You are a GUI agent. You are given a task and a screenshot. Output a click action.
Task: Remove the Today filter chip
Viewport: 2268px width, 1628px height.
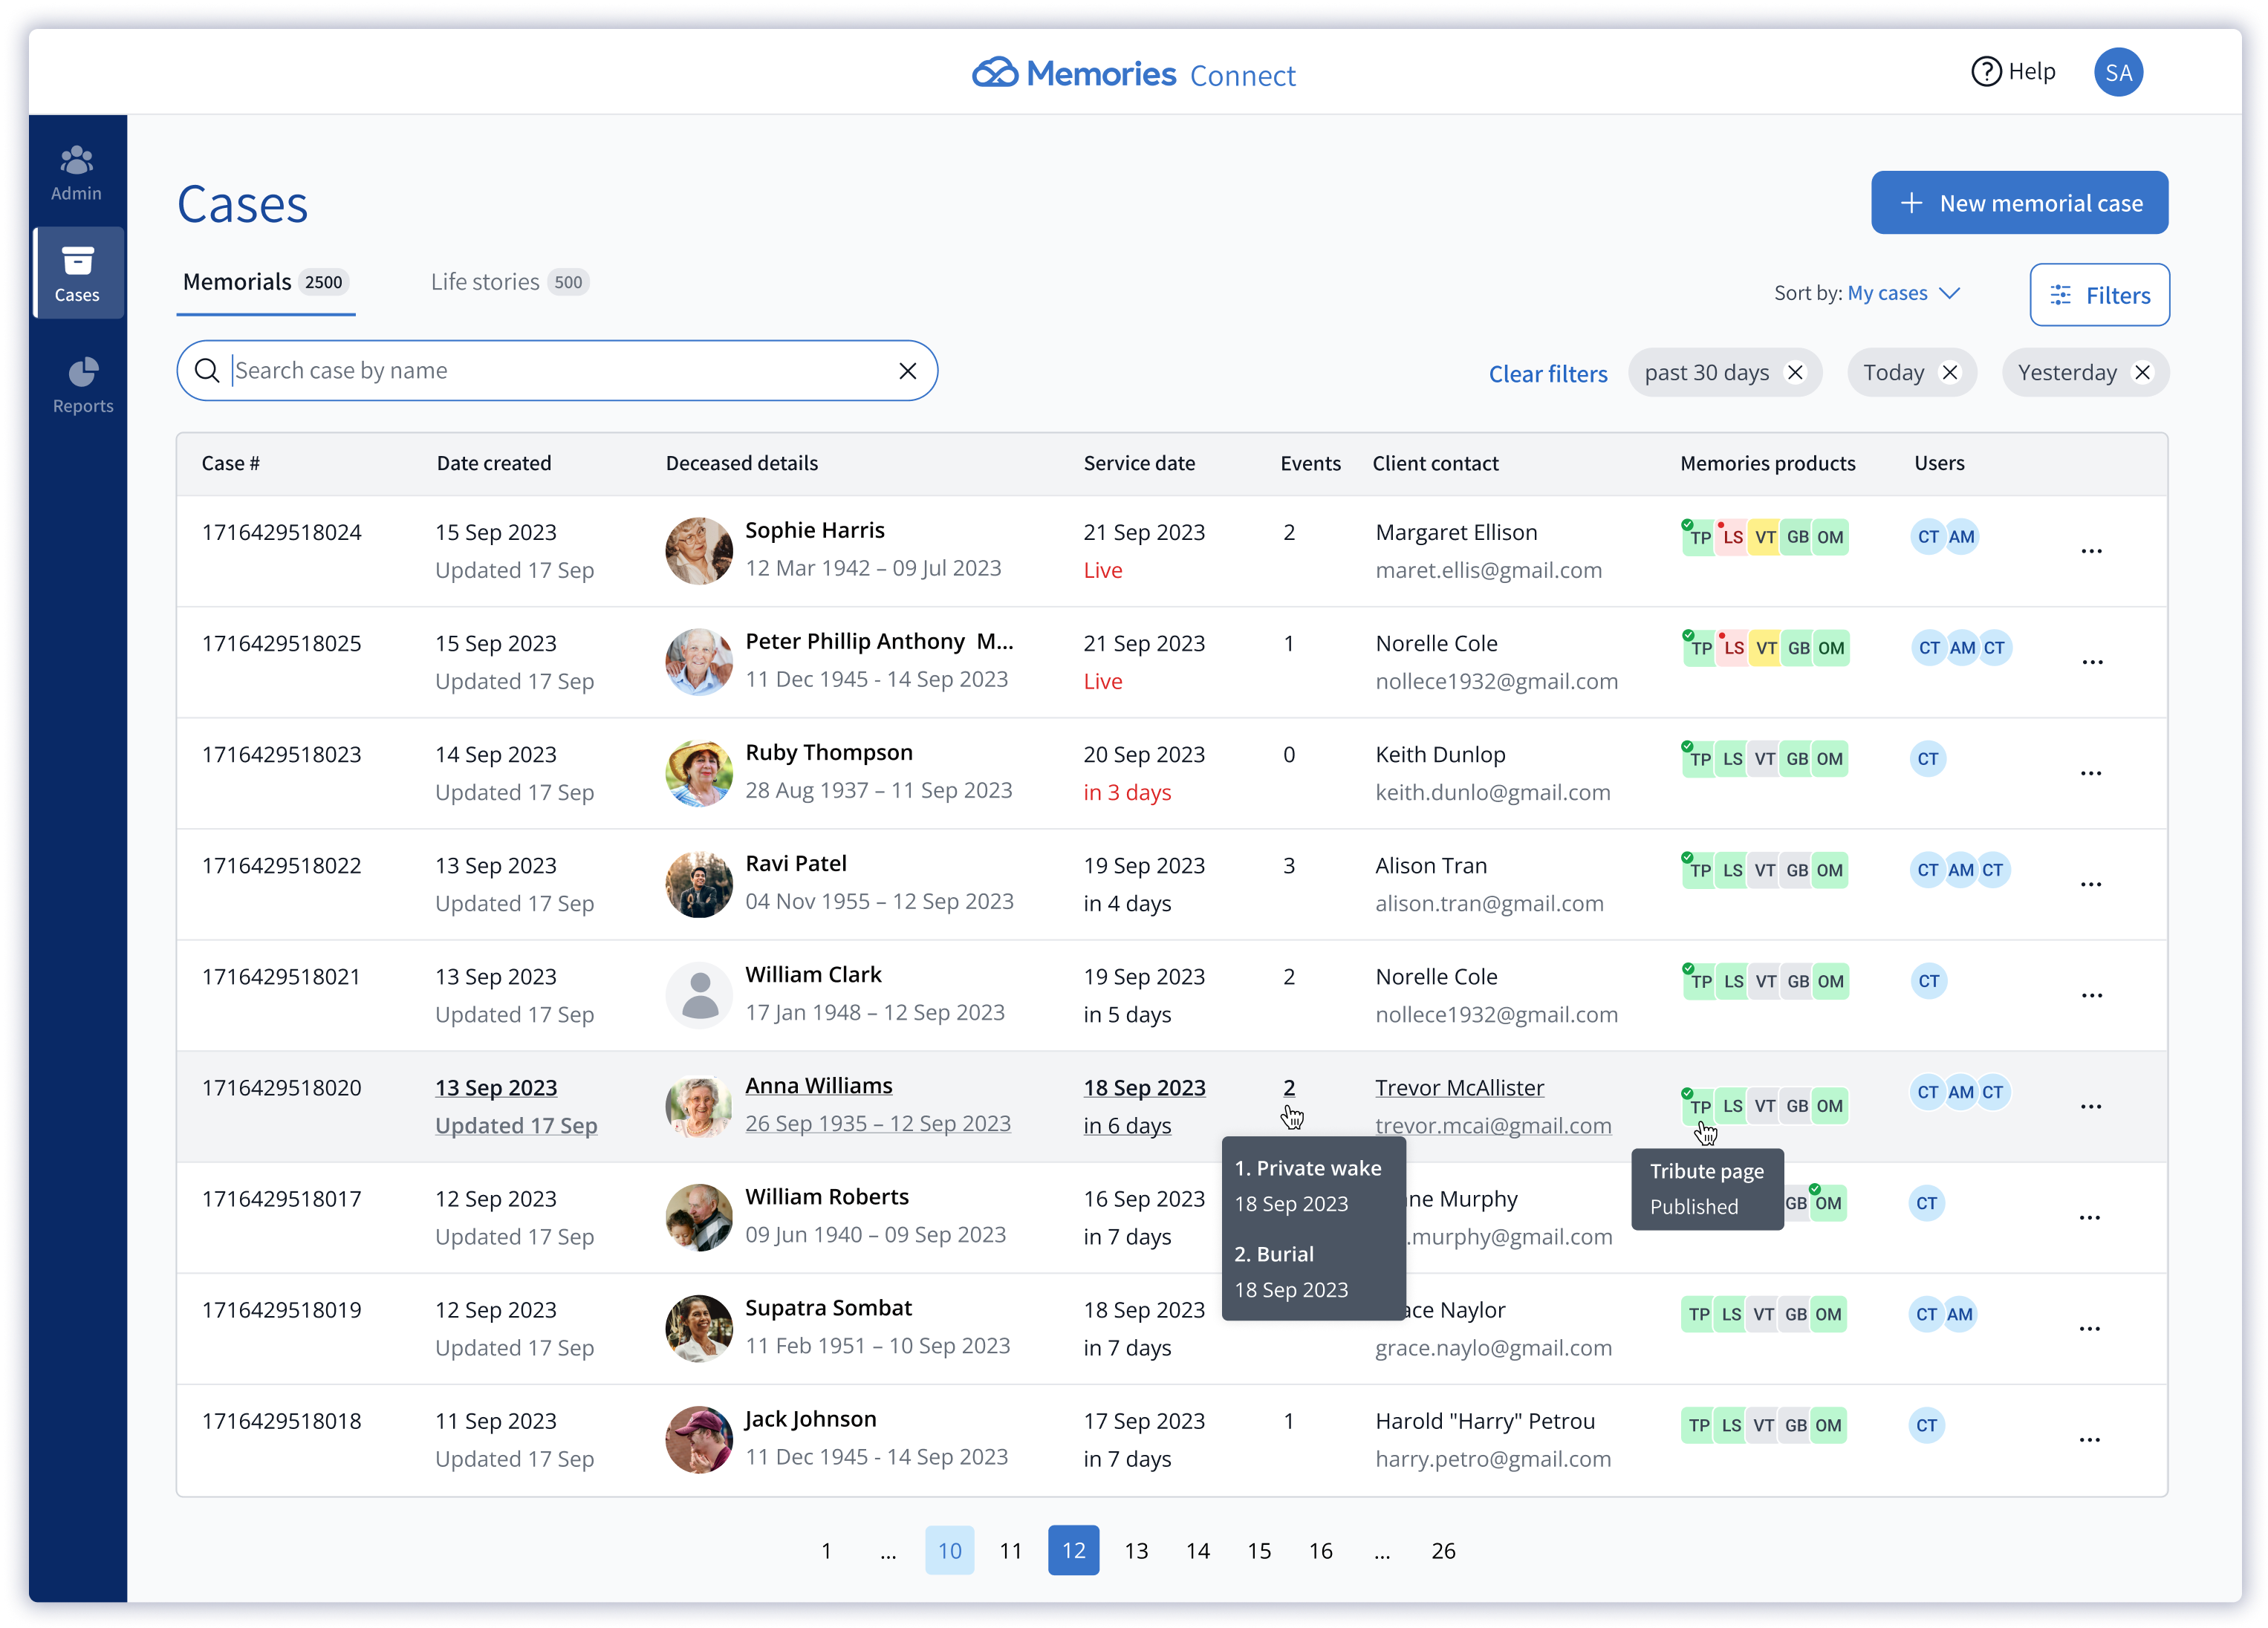click(1949, 373)
